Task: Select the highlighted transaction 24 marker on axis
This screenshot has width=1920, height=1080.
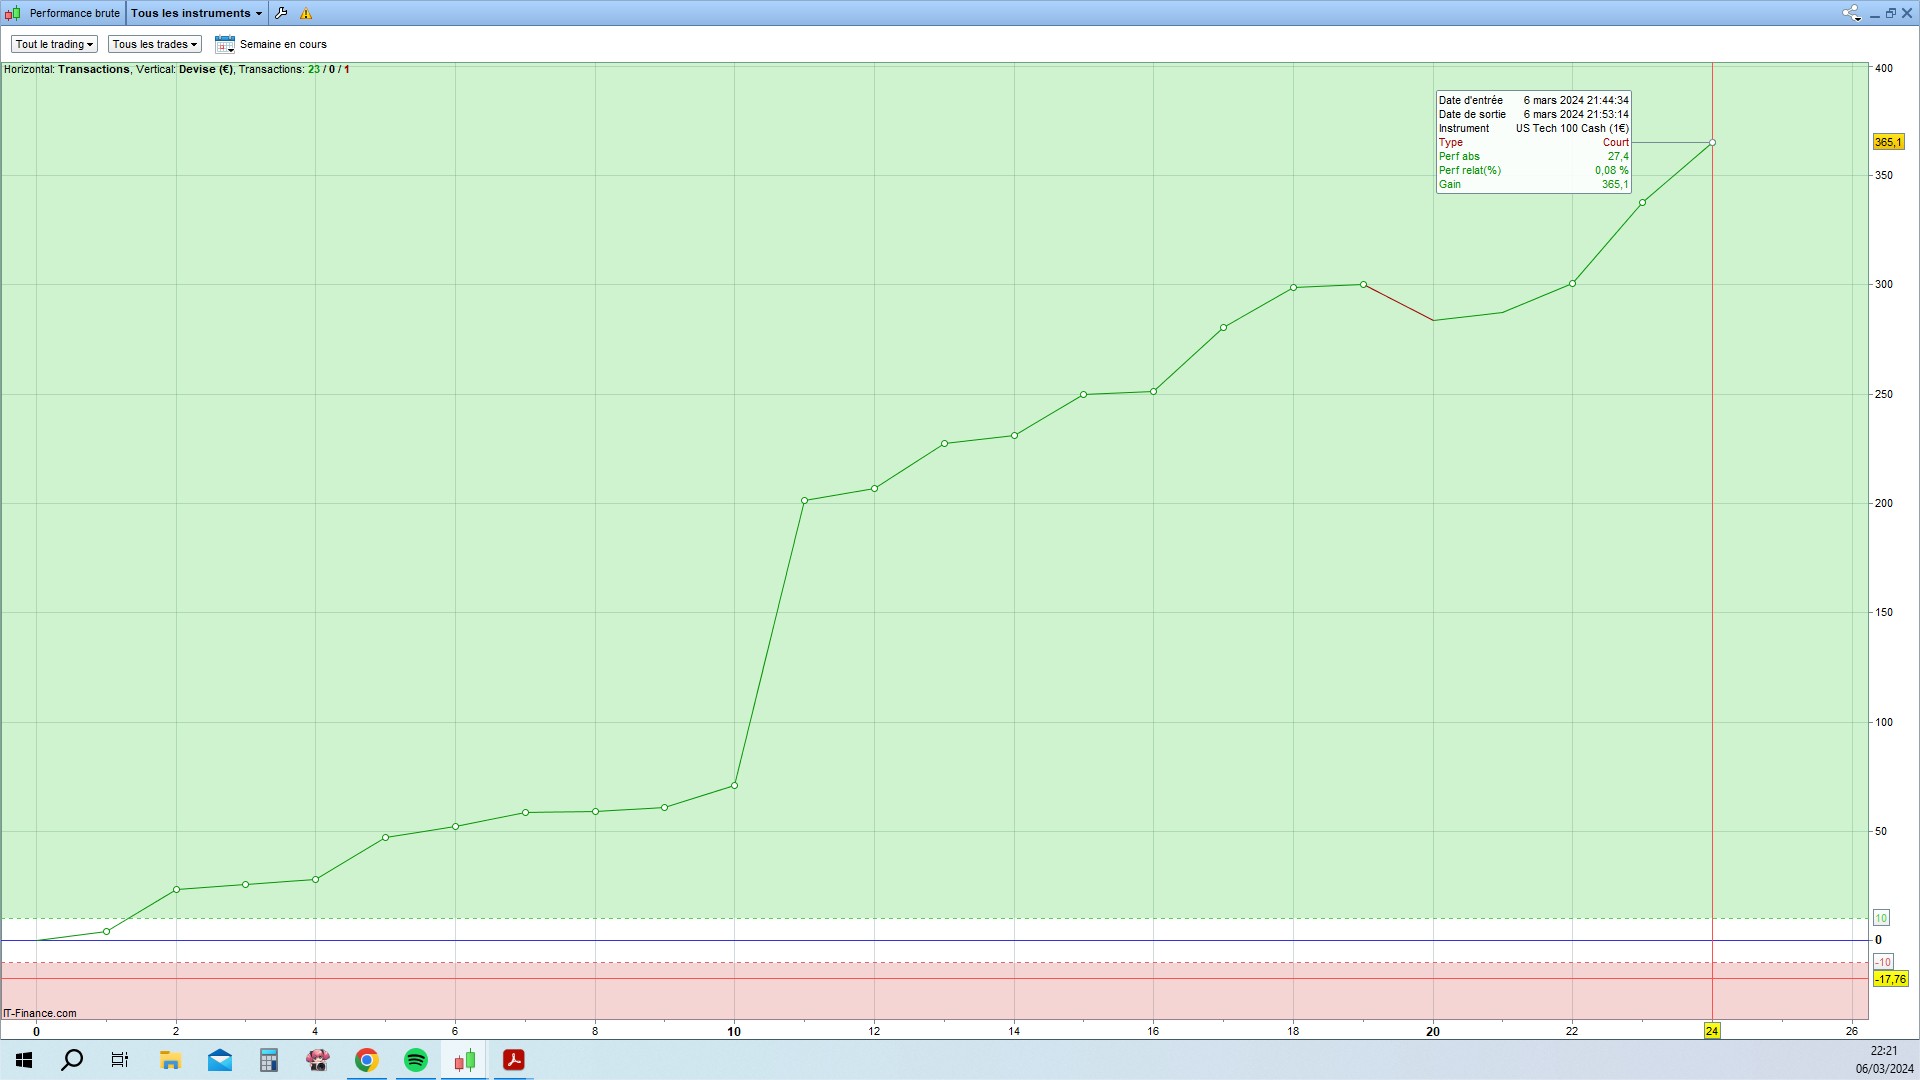Action: point(1712,1031)
